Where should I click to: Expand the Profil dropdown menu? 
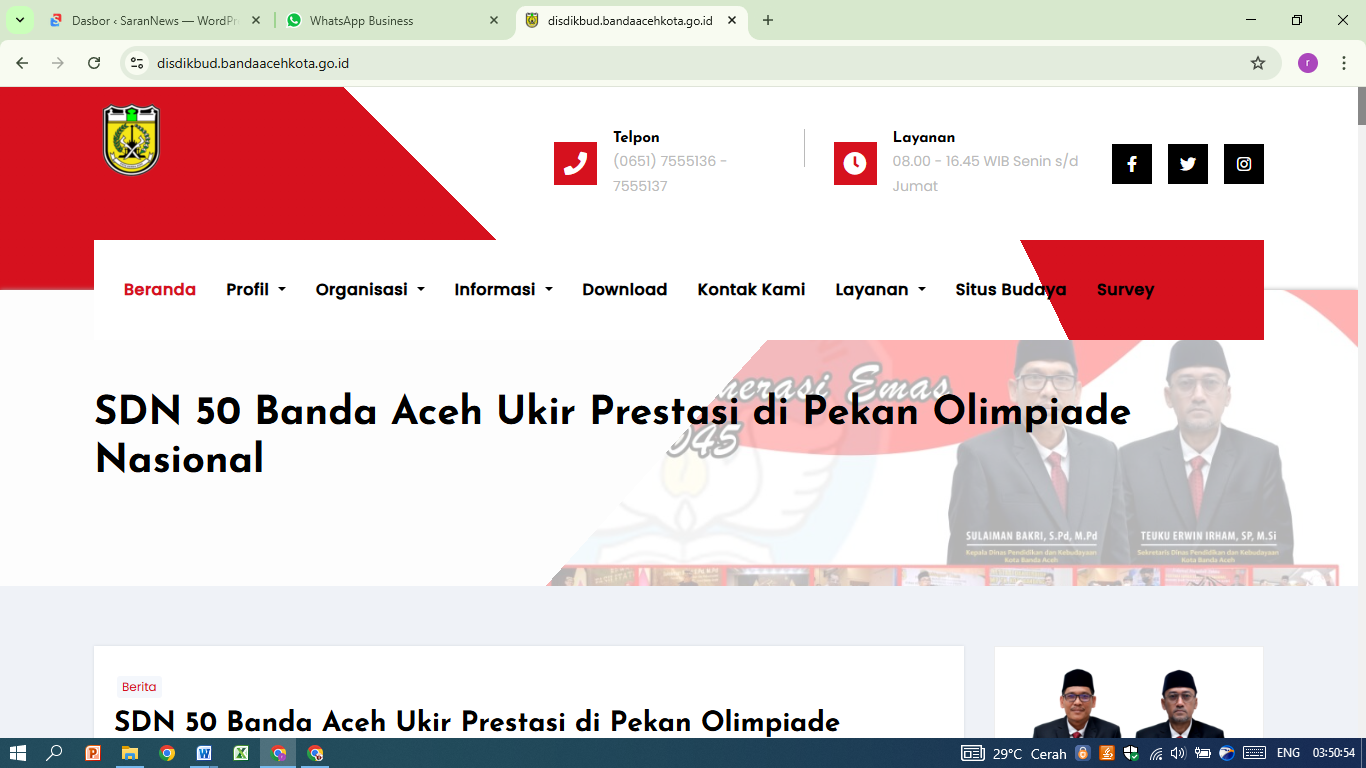click(x=255, y=289)
